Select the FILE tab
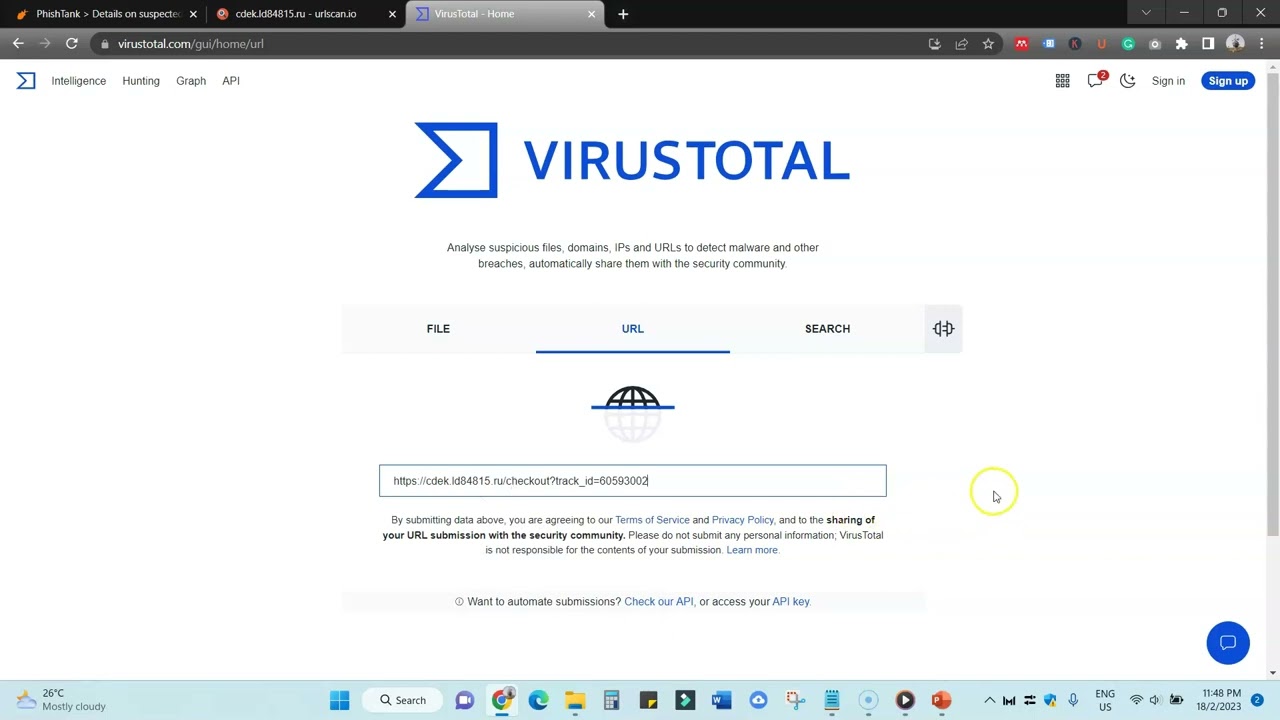Screen dimensions: 1280x720 (438, 329)
